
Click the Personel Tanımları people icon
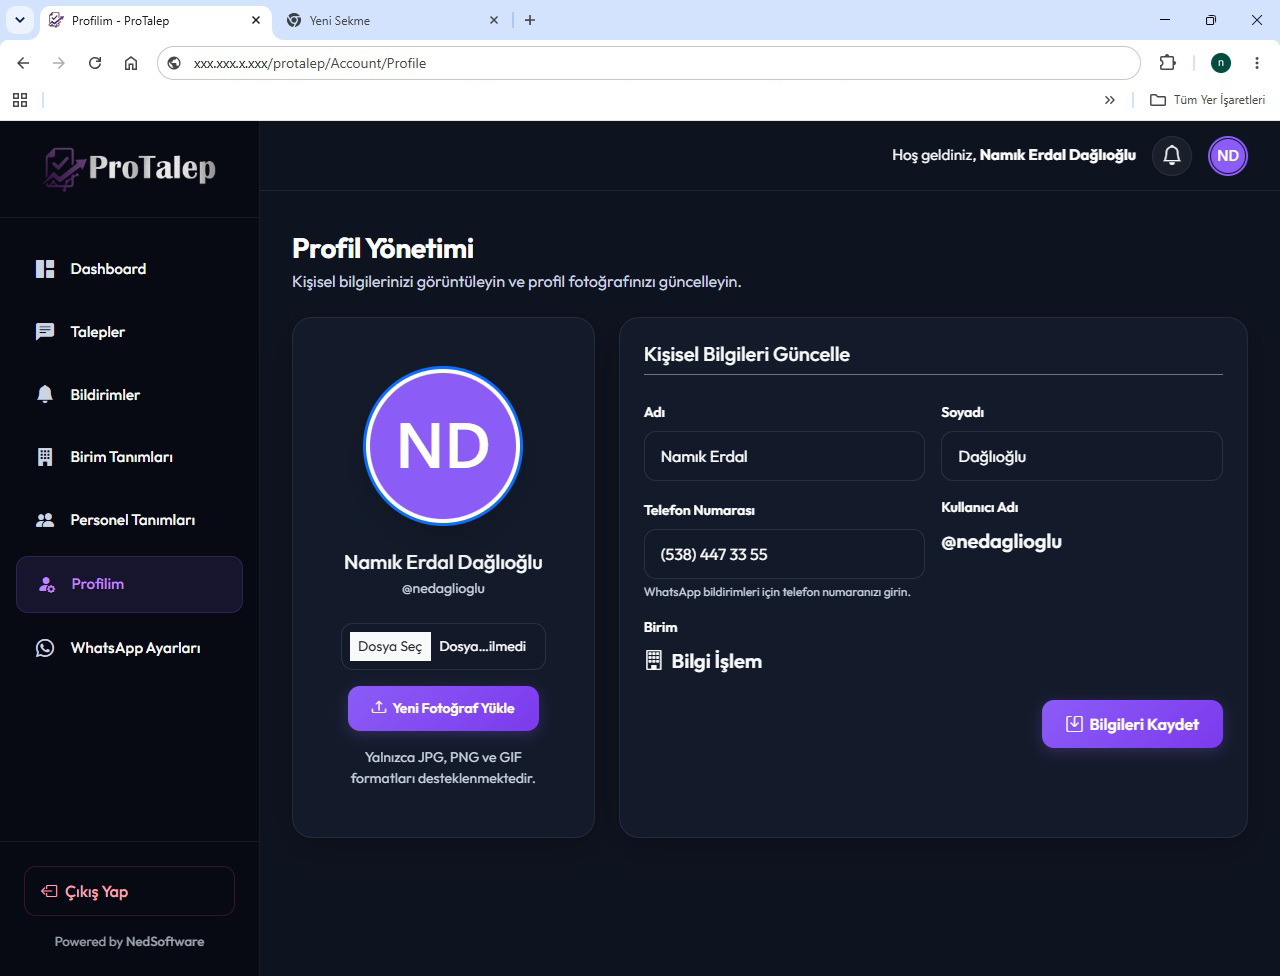click(45, 520)
